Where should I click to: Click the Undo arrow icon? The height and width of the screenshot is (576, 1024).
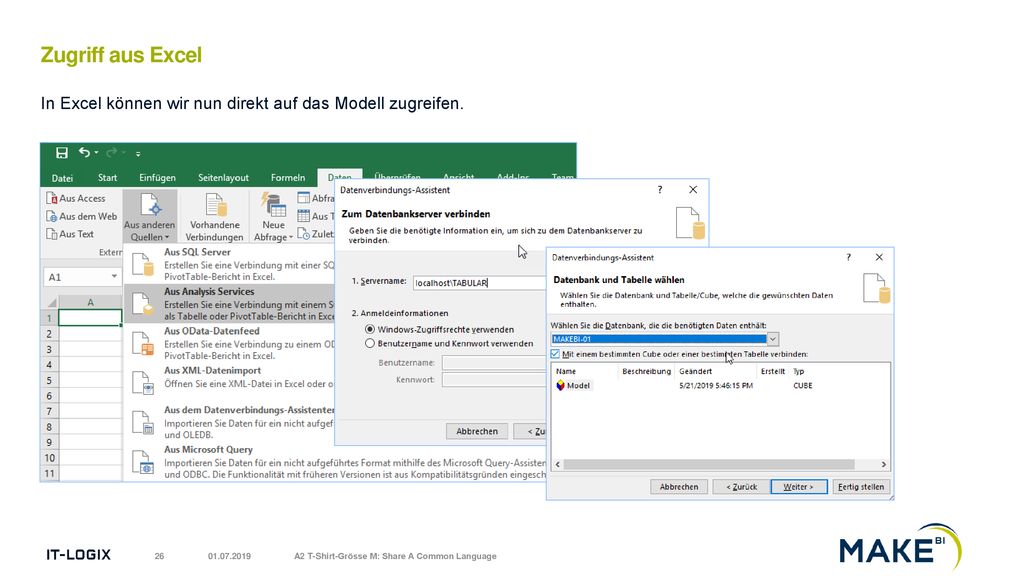coord(84,152)
